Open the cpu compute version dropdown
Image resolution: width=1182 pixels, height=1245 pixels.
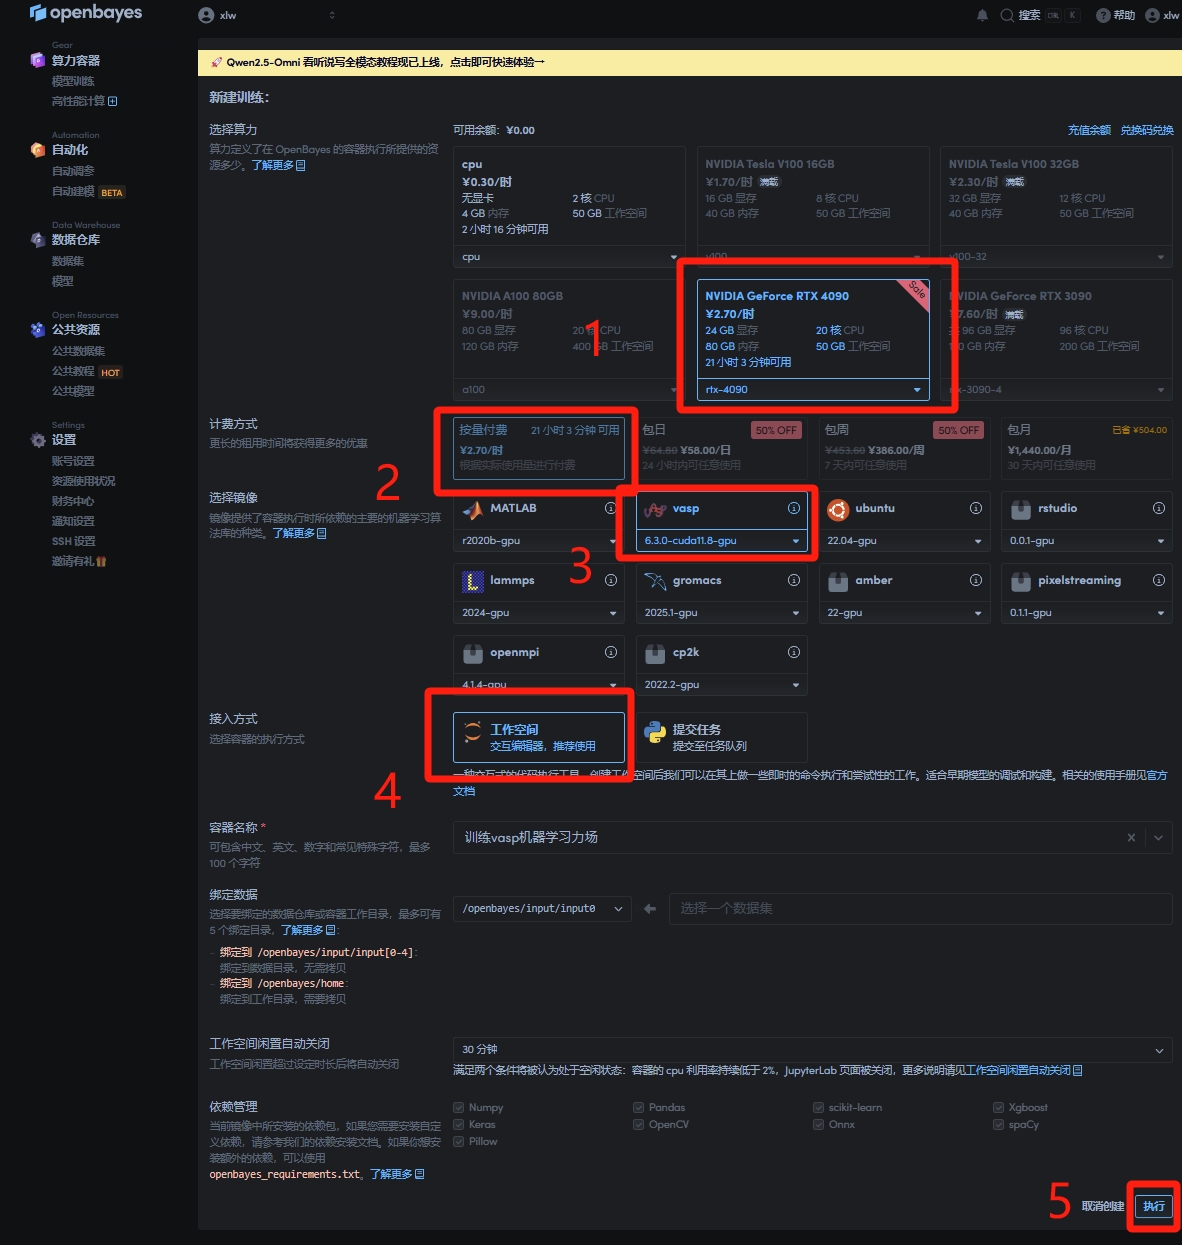click(x=569, y=257)
